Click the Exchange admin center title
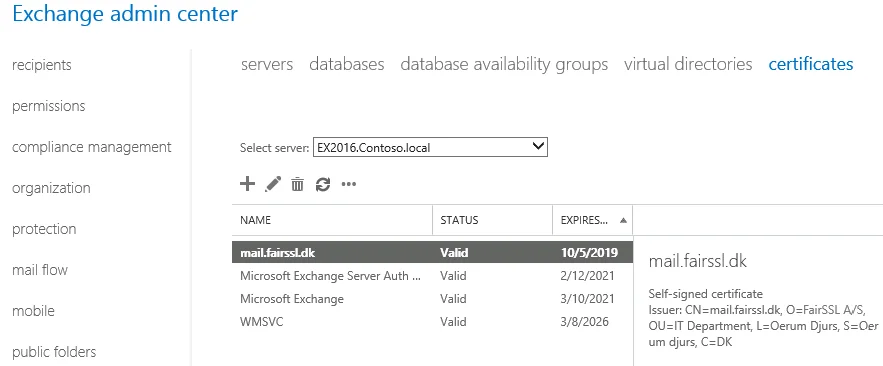 tap(125, 14)
